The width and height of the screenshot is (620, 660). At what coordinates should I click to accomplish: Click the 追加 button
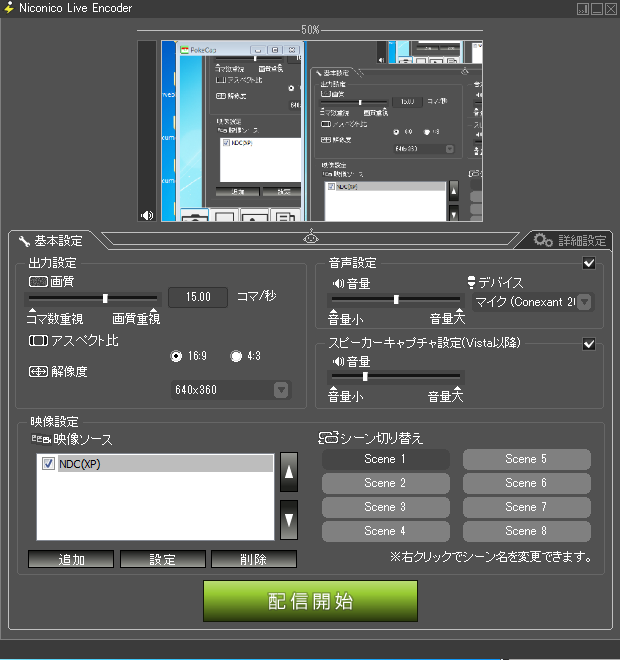[71, 559]
